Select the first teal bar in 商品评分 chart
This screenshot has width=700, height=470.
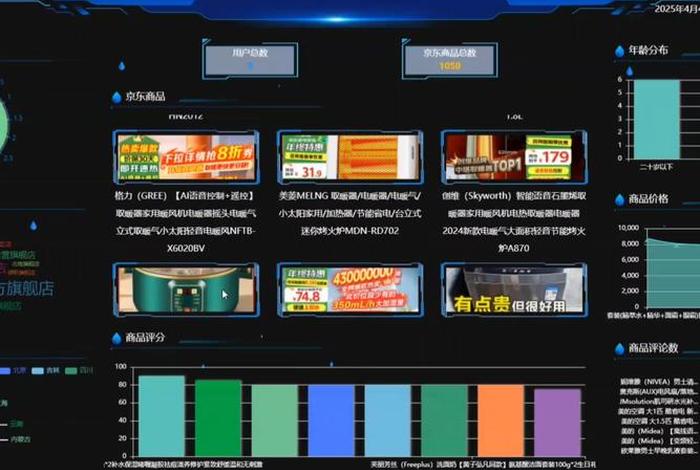(x=162, y=416)
